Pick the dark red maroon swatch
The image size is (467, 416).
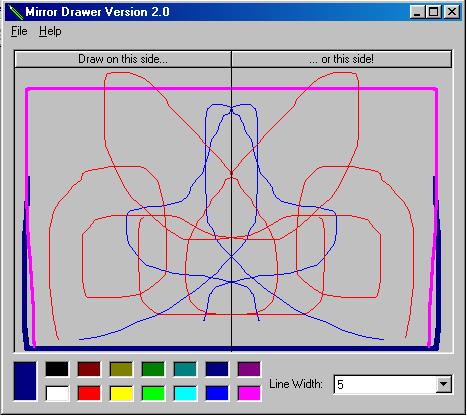(x=89, y=369)
